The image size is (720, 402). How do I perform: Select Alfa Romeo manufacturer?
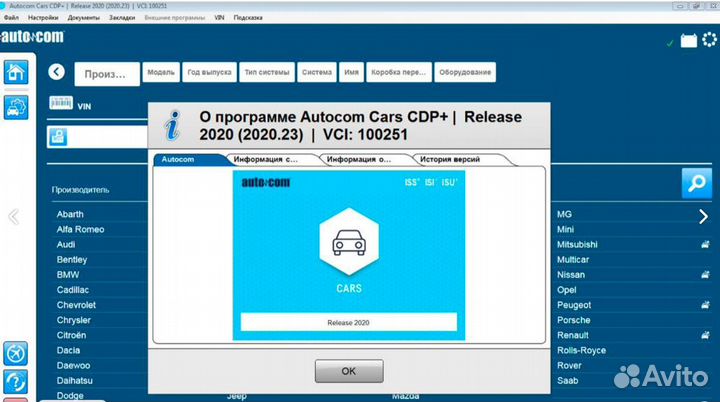[80, 229]
